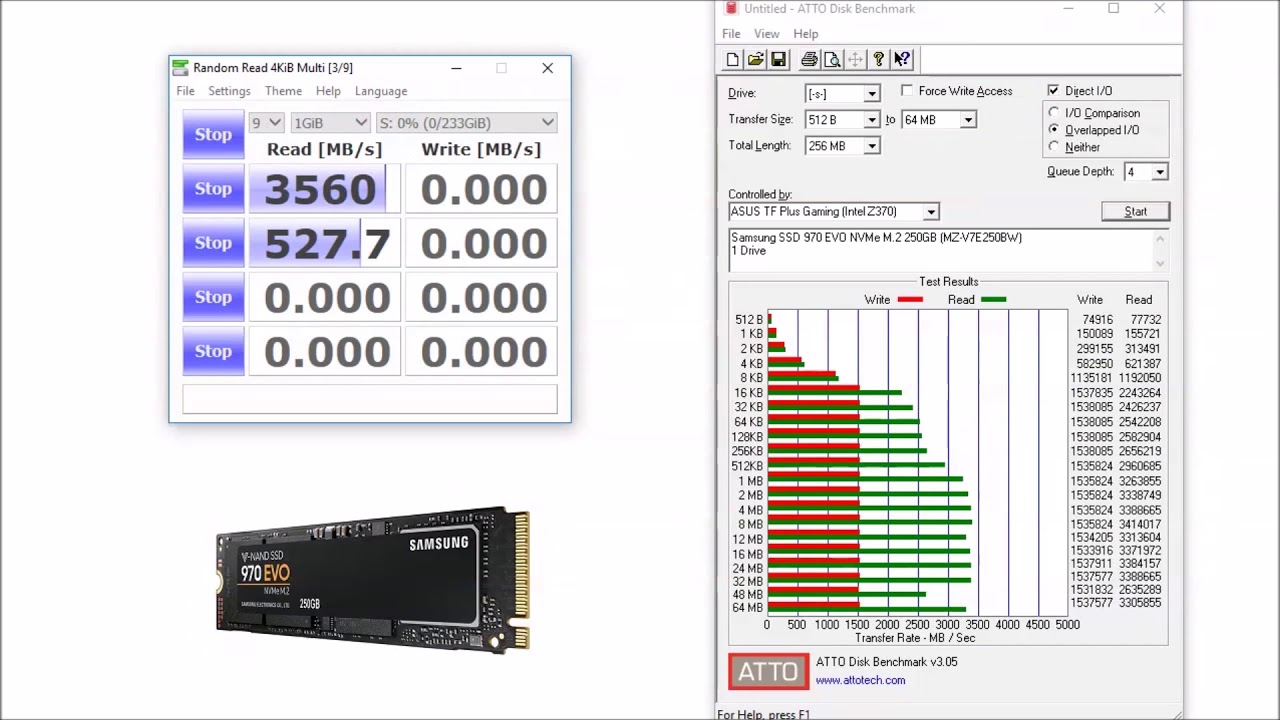Image resolution: width=1280 pixels, height=720 pixels.
Task: Select the Overlapped I/O radio button
Action: 1054,130
